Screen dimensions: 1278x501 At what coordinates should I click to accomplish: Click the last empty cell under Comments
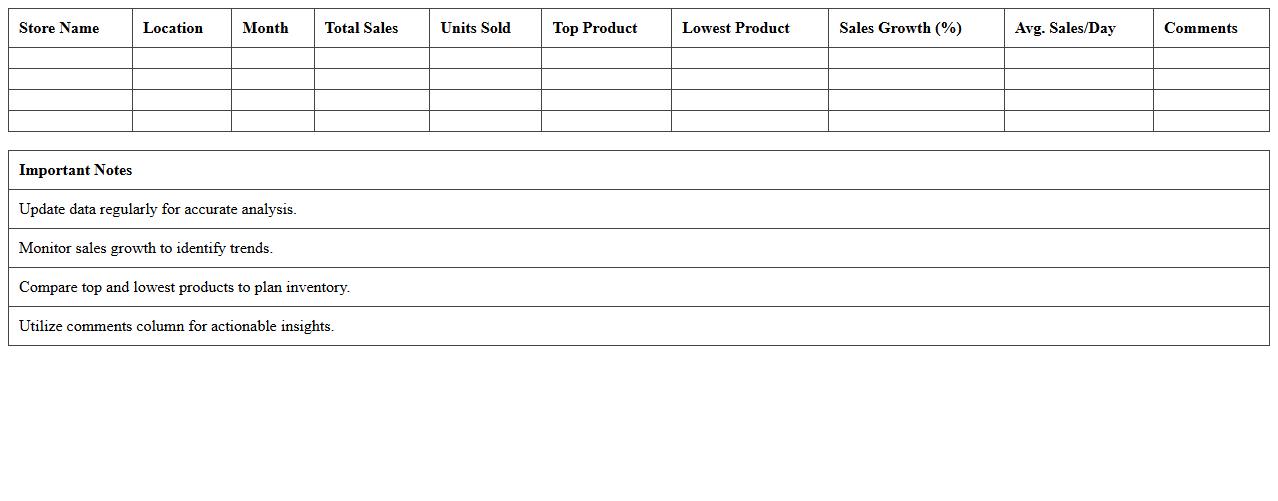[x=1210, y=121]
